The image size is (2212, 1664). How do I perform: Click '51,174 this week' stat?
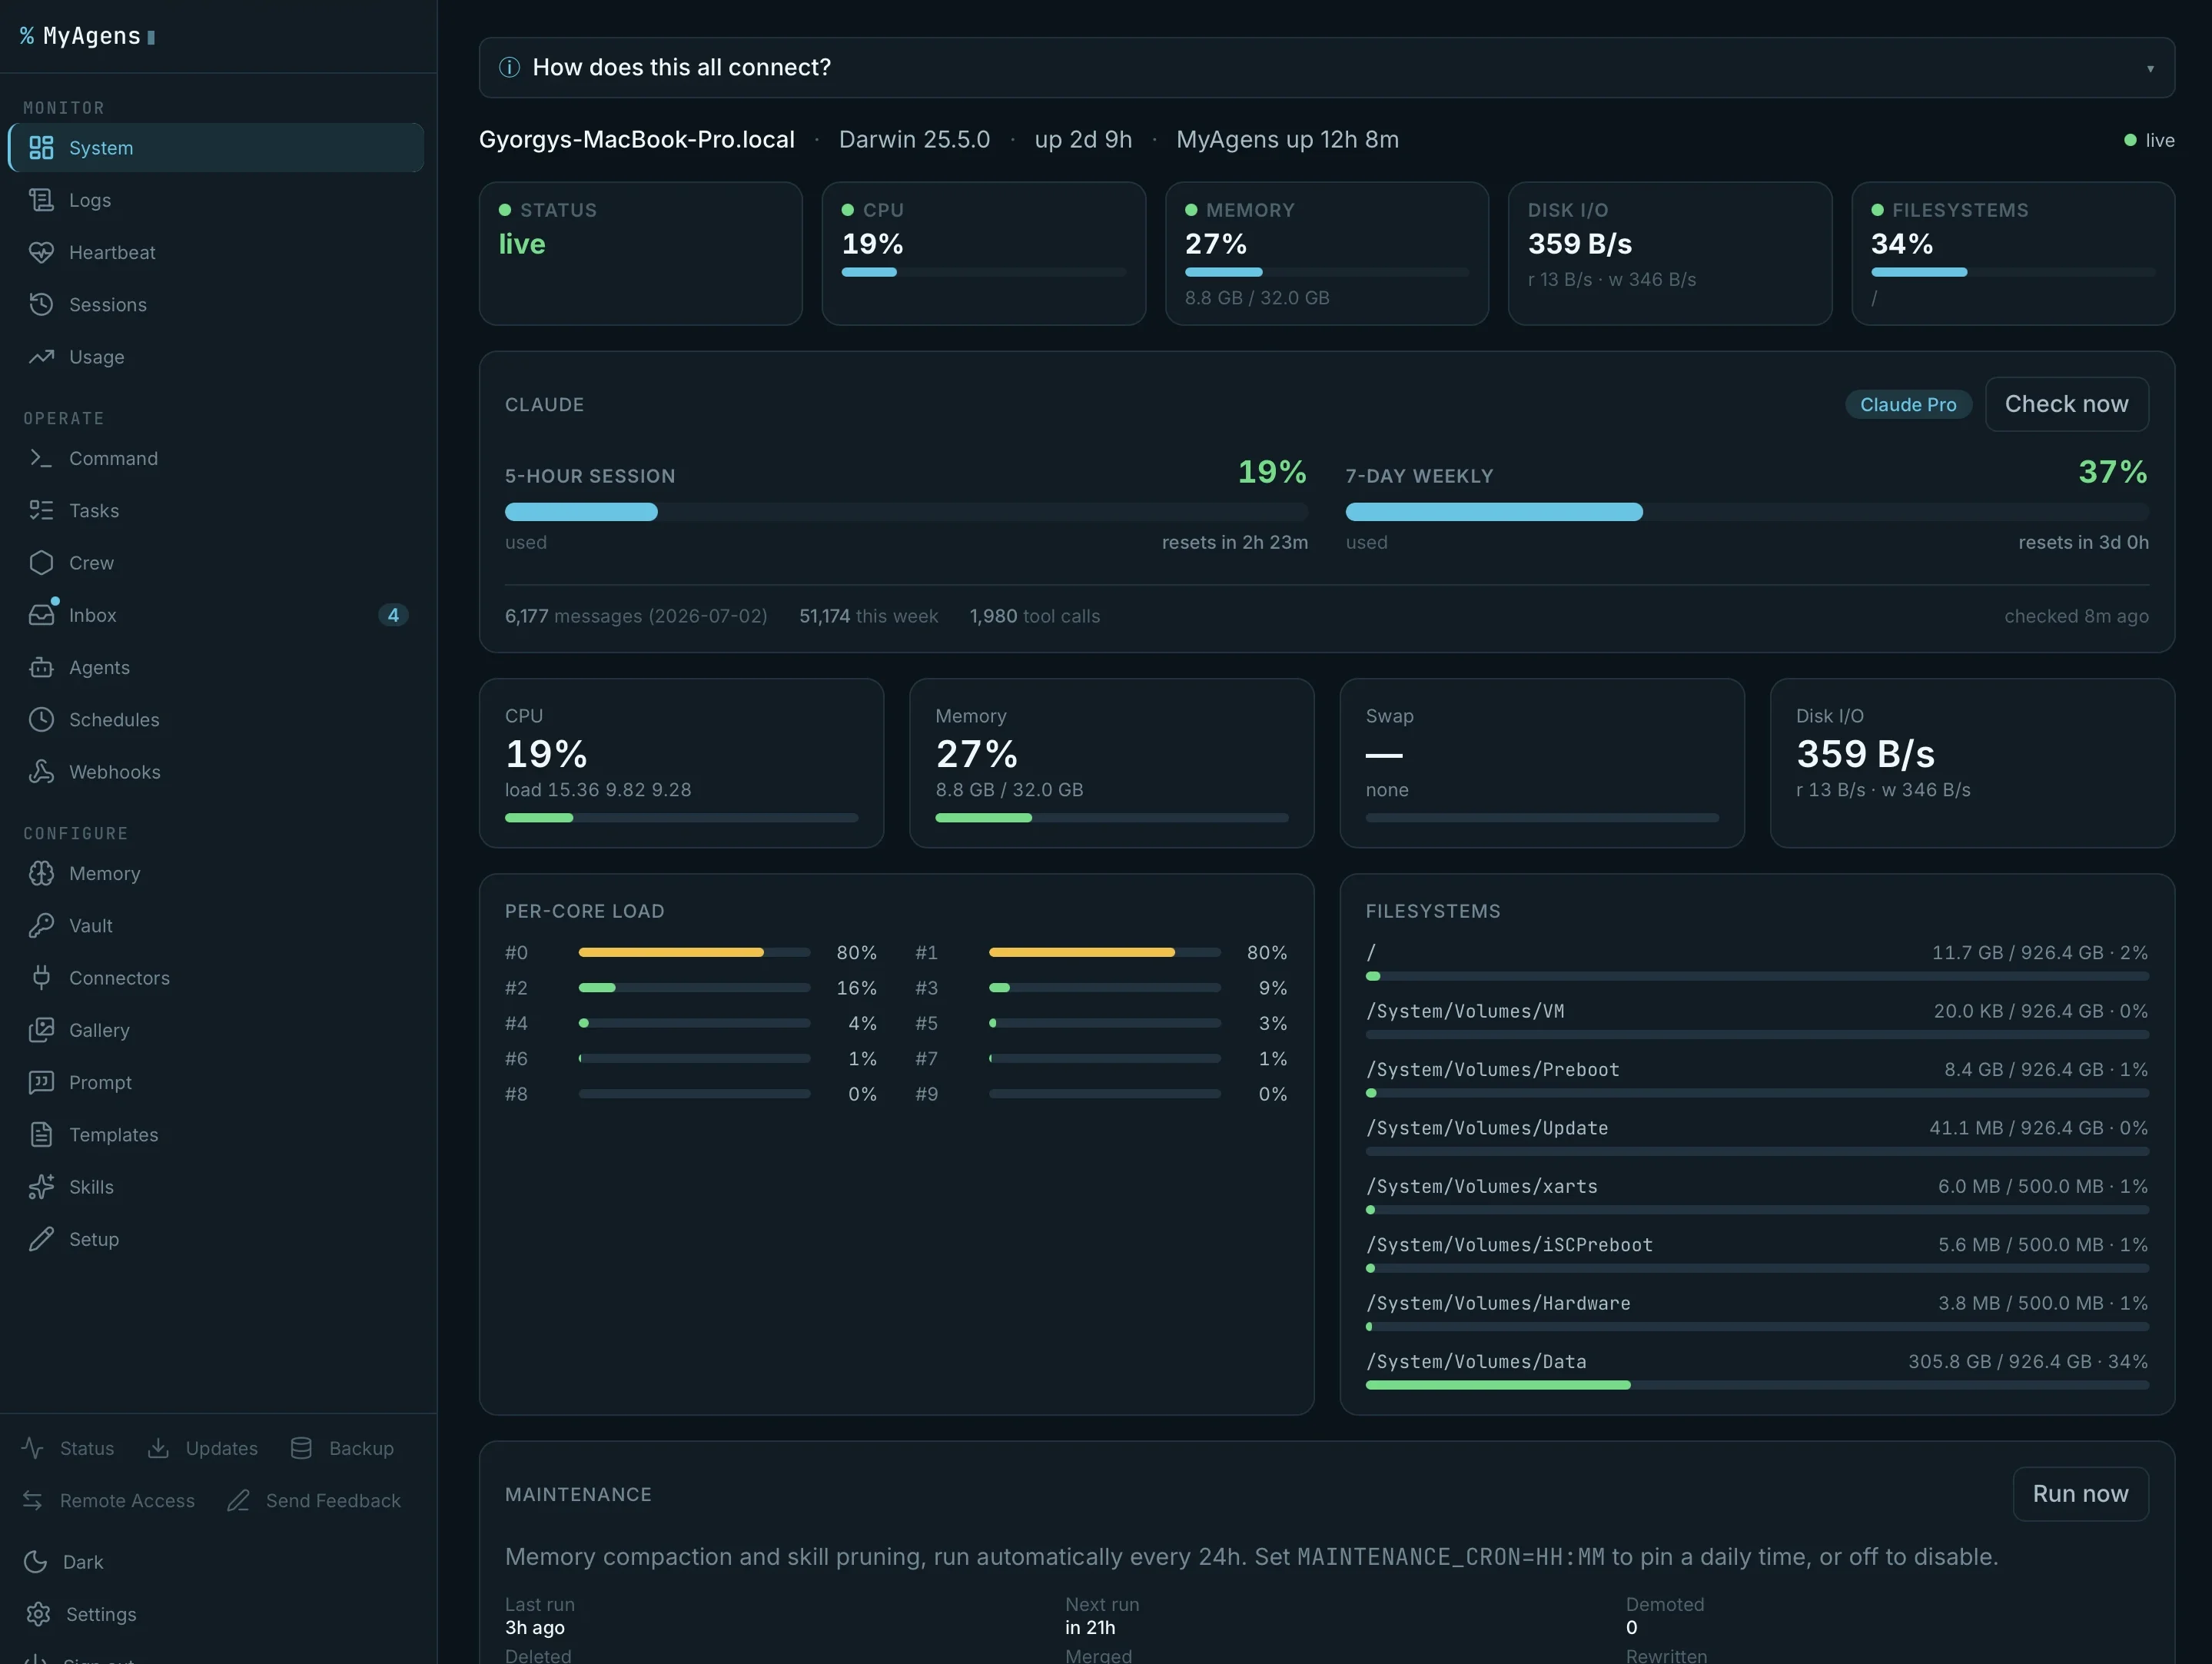[x=868, y=616]
